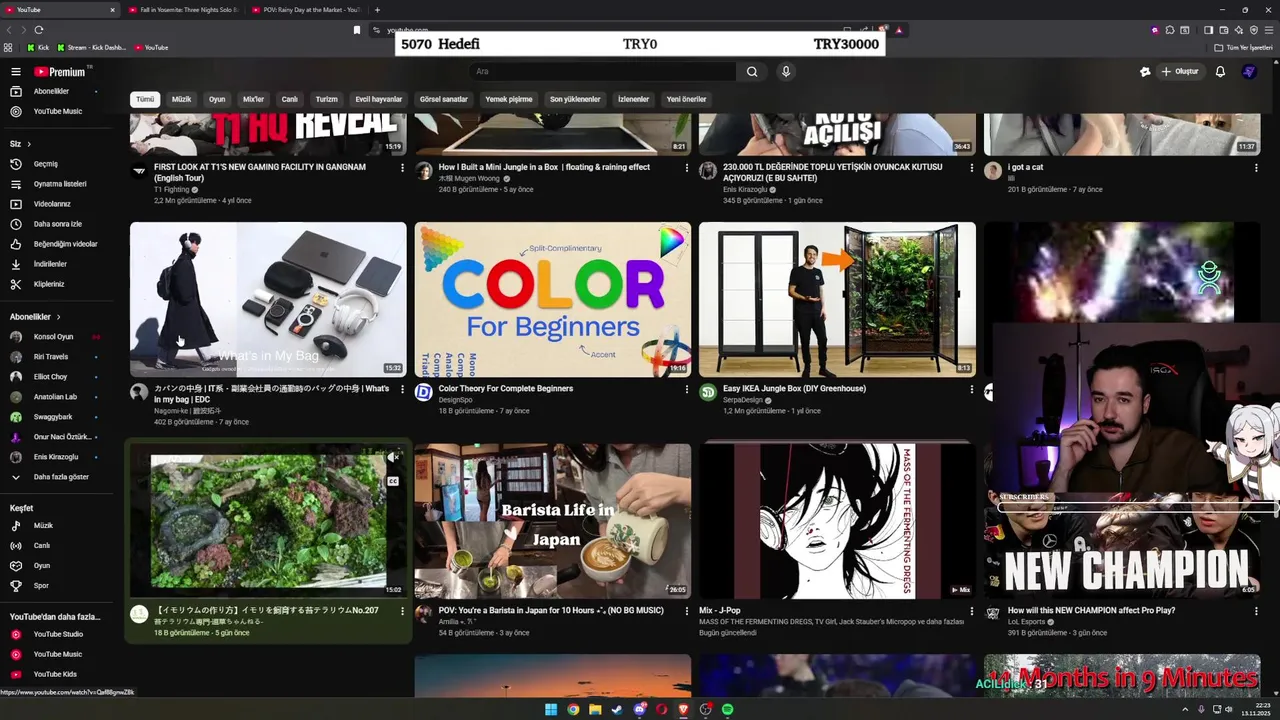Select the Canlı filter chip
This screenshot has height=720, width=1280.
click(289, 99)
